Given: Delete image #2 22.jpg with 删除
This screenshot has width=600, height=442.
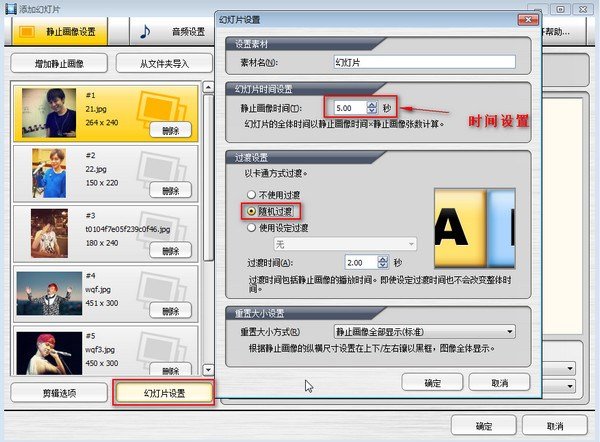Looking at the screenshot, I should [171, 191].
